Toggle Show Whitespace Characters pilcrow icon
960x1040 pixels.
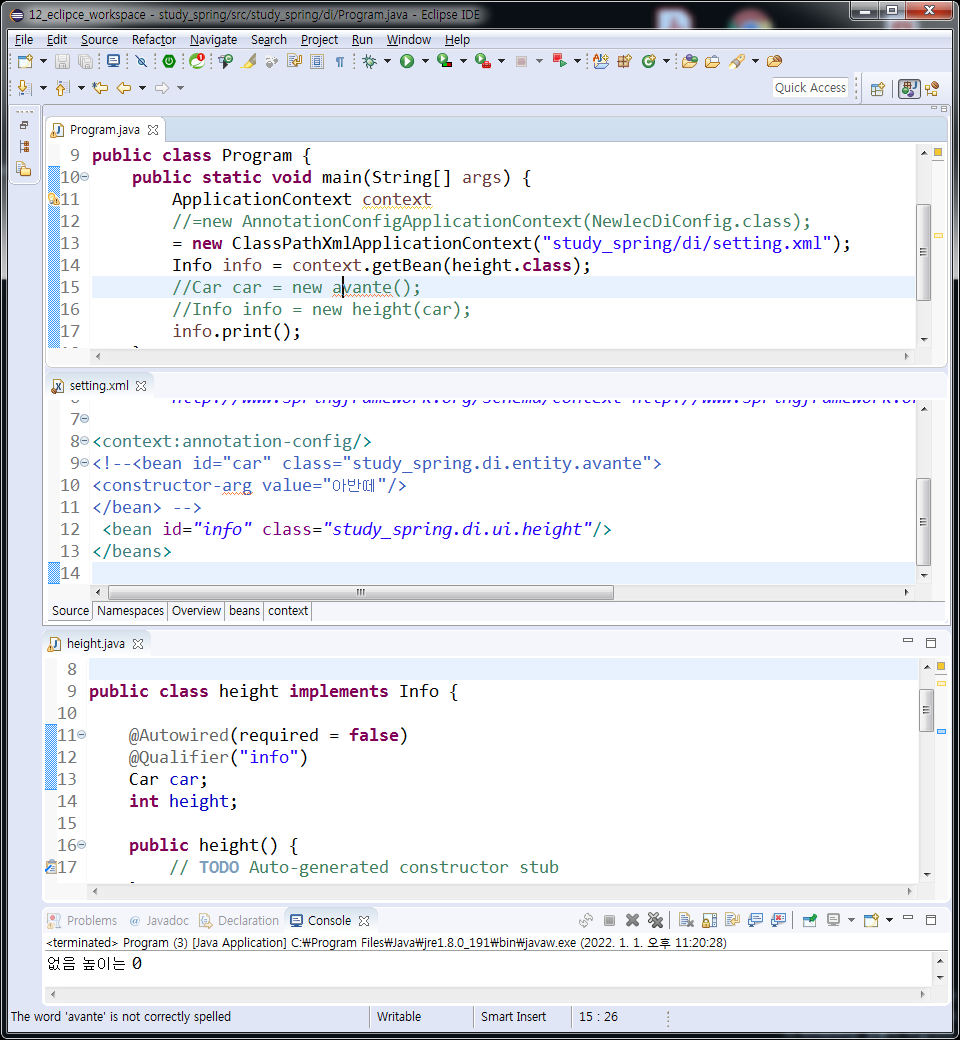[340, 62]
